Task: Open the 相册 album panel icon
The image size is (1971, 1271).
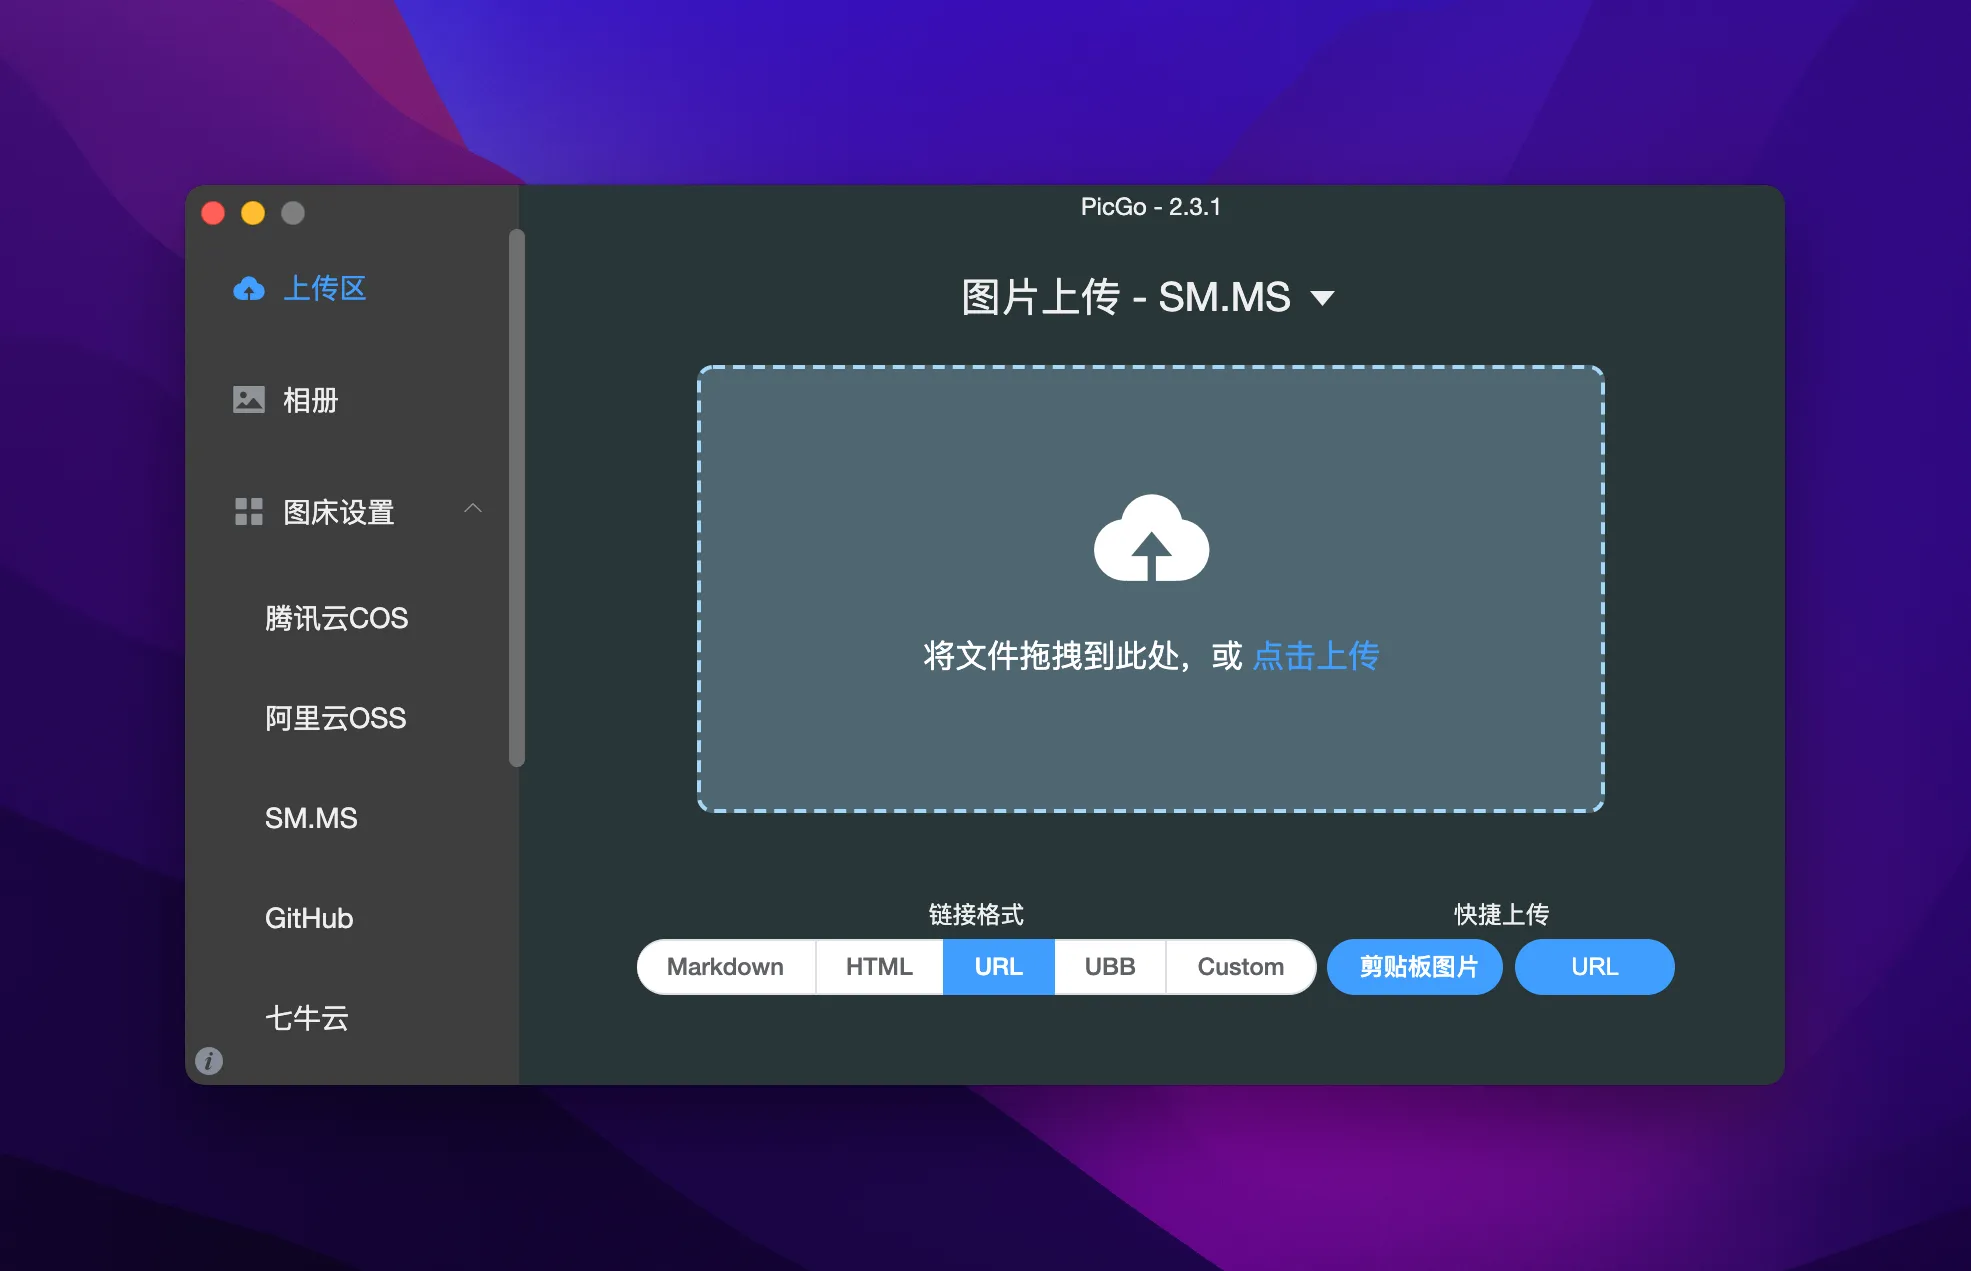Action: [248, 399]
